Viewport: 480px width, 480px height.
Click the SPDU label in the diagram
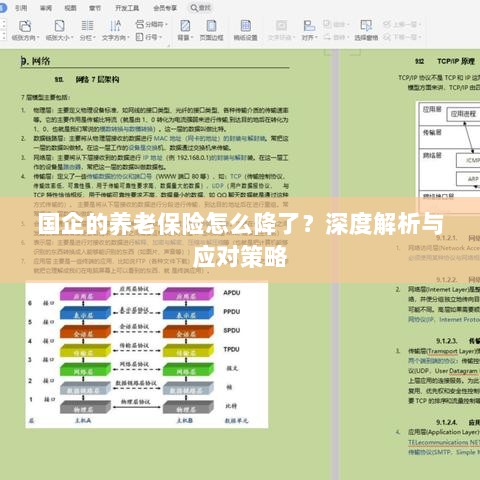click(232, 331)
